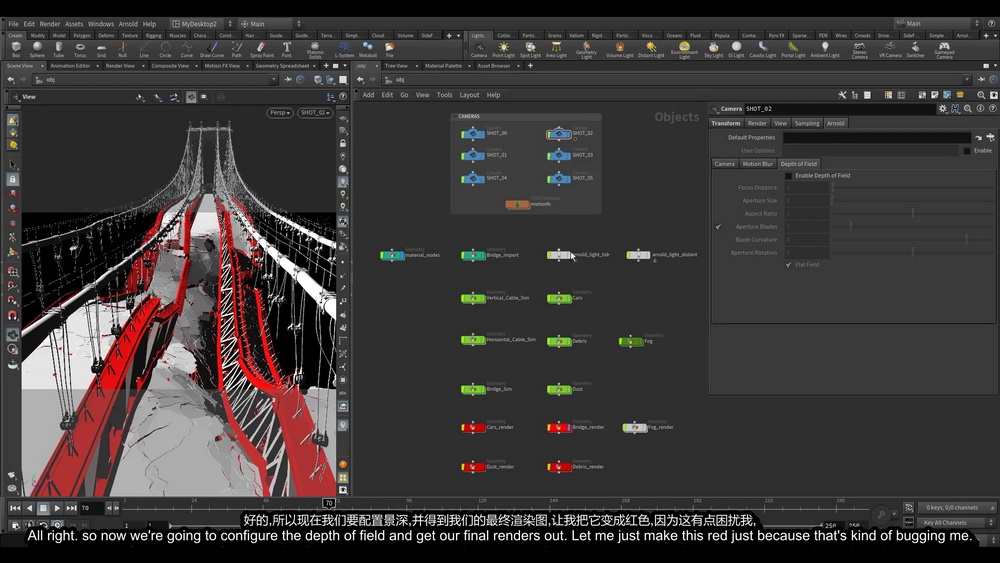Select the Font shelf tool
The height and width of the screenshot is (563, 1000).
[286, 50]
